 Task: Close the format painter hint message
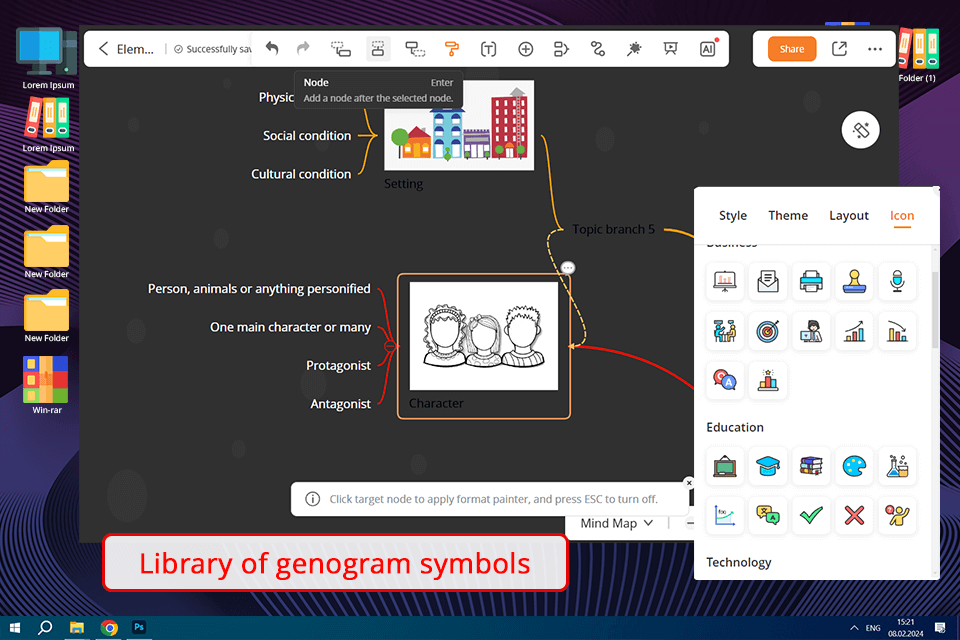pyautogui.click(x=689, y=483)
